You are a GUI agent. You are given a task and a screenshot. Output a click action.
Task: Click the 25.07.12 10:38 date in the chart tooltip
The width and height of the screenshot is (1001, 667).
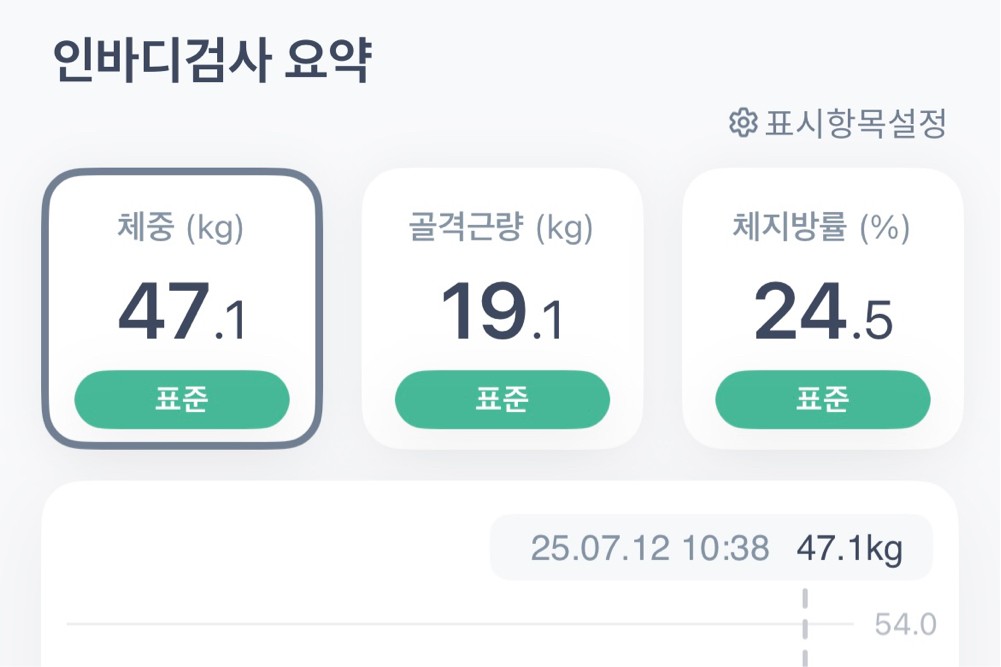(x=650, y=548)
